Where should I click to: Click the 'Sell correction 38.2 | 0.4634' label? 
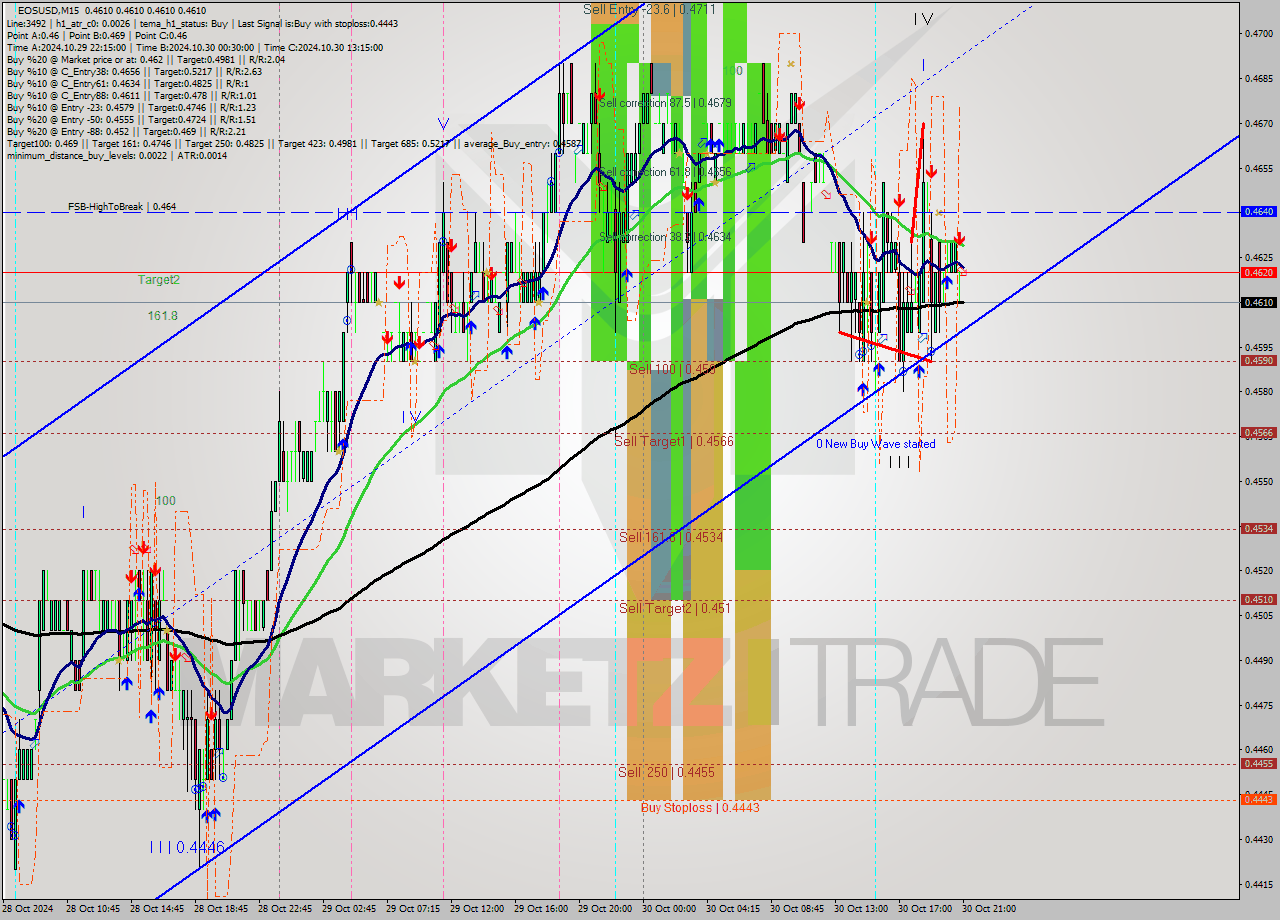tap(665, 237)
